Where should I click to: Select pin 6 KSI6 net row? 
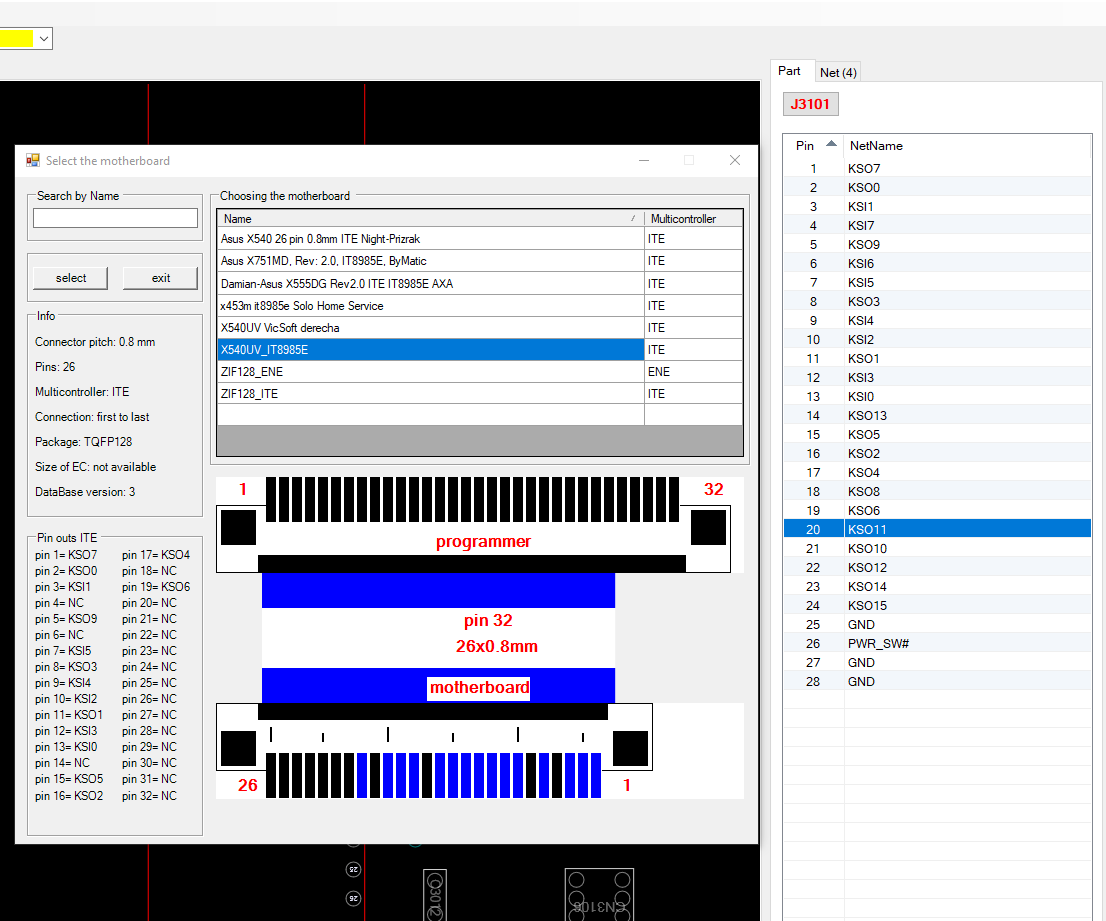[937, 264]
